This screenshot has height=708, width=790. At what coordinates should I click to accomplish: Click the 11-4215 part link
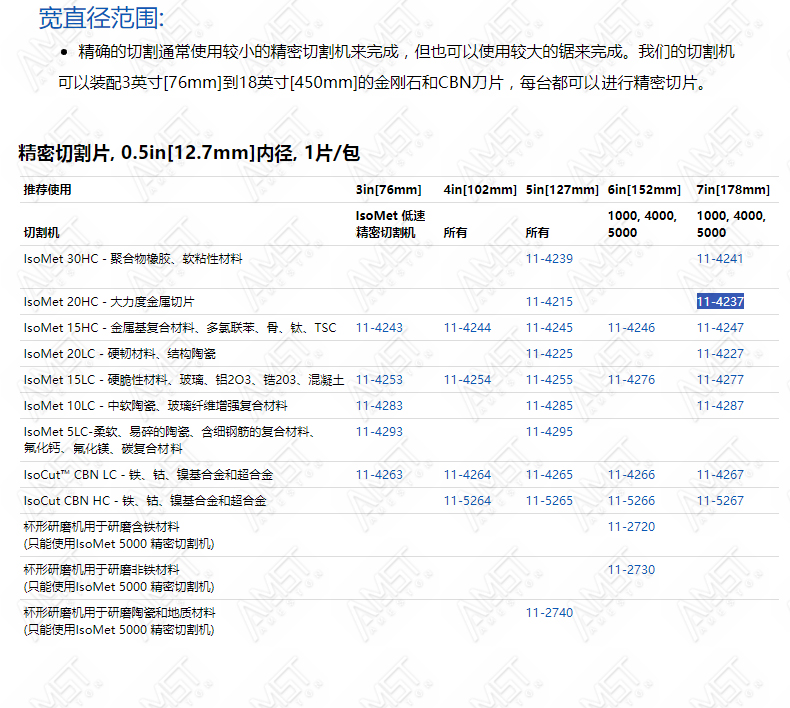tap(549, 302)
